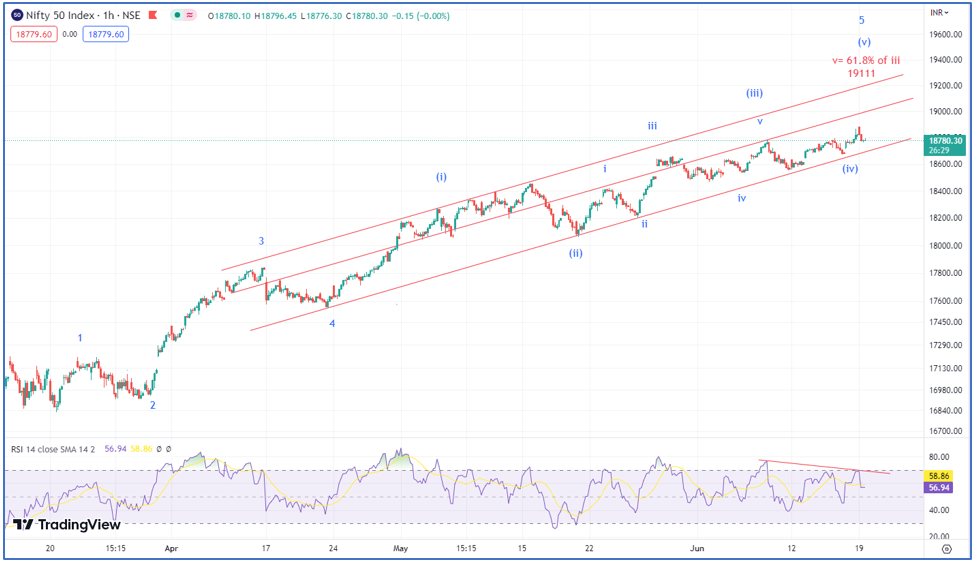Click the green market status dot
This screenshot has width=976, height=564.
point(177,15)
